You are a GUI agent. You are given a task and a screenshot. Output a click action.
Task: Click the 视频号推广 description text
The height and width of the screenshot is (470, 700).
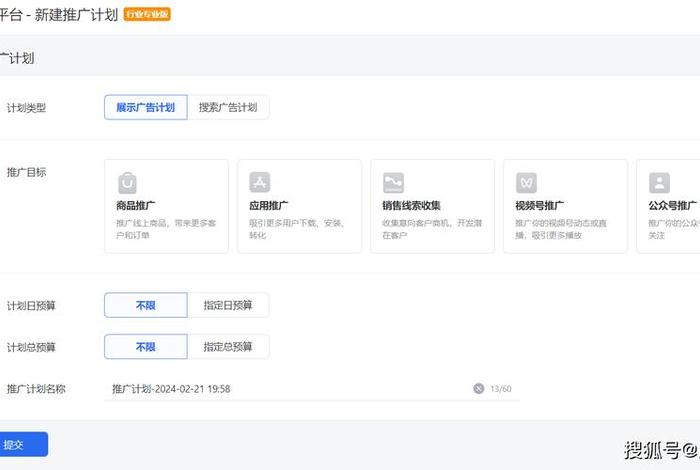561,229
